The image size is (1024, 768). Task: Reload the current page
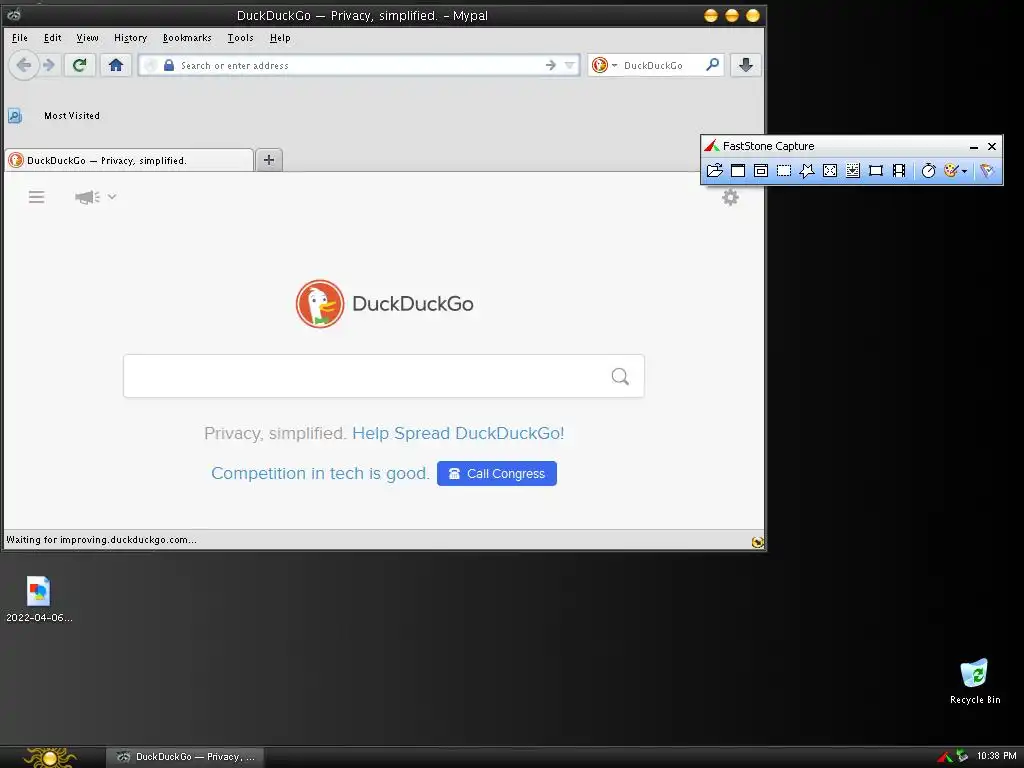80,65
